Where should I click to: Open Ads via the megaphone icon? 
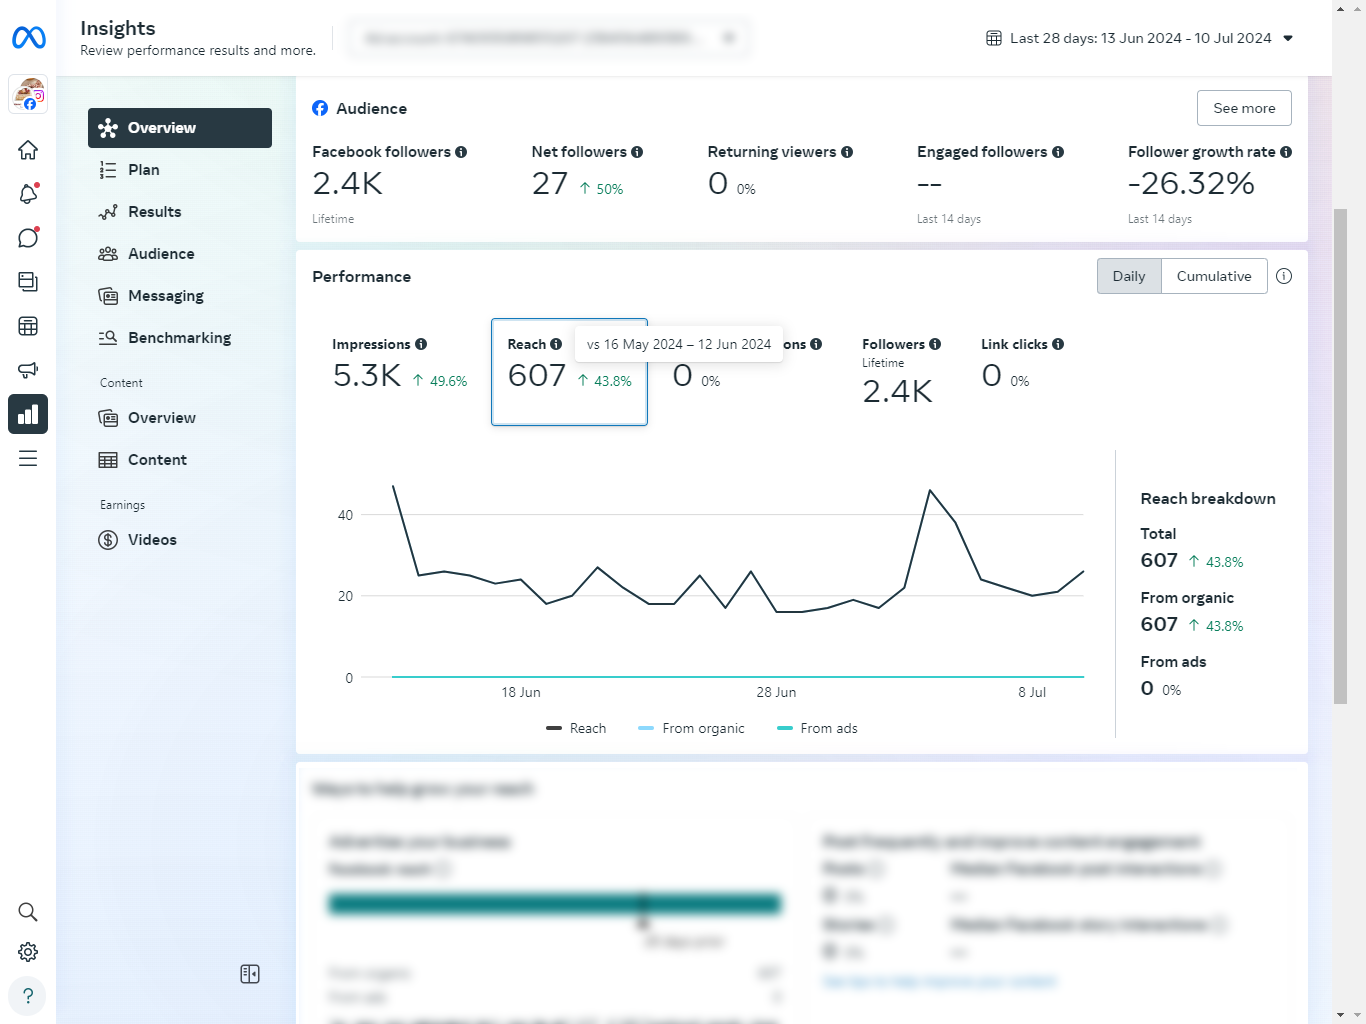28,370
